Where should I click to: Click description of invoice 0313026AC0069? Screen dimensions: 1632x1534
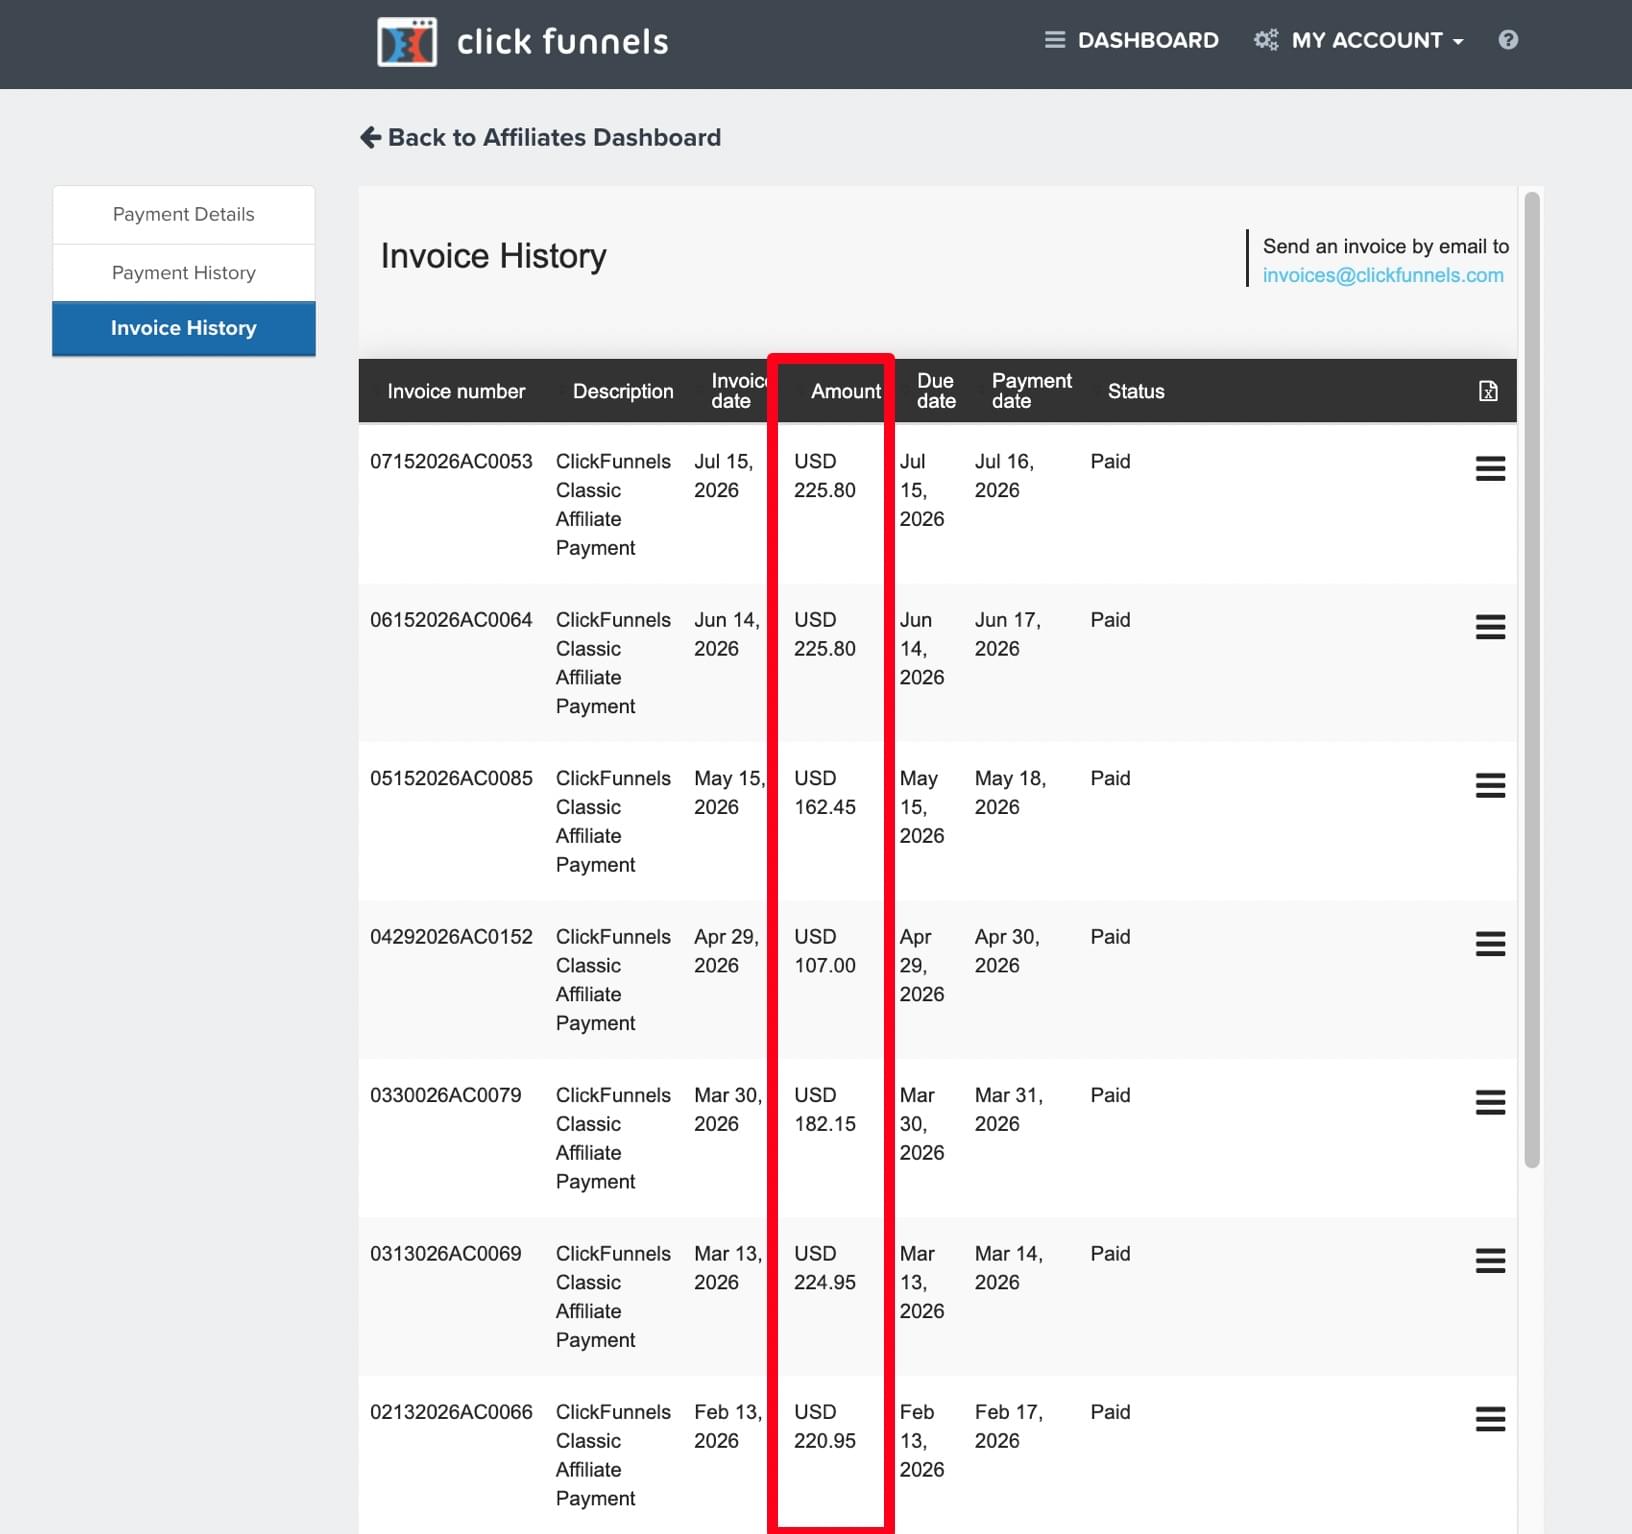[x=613, y=1297]
